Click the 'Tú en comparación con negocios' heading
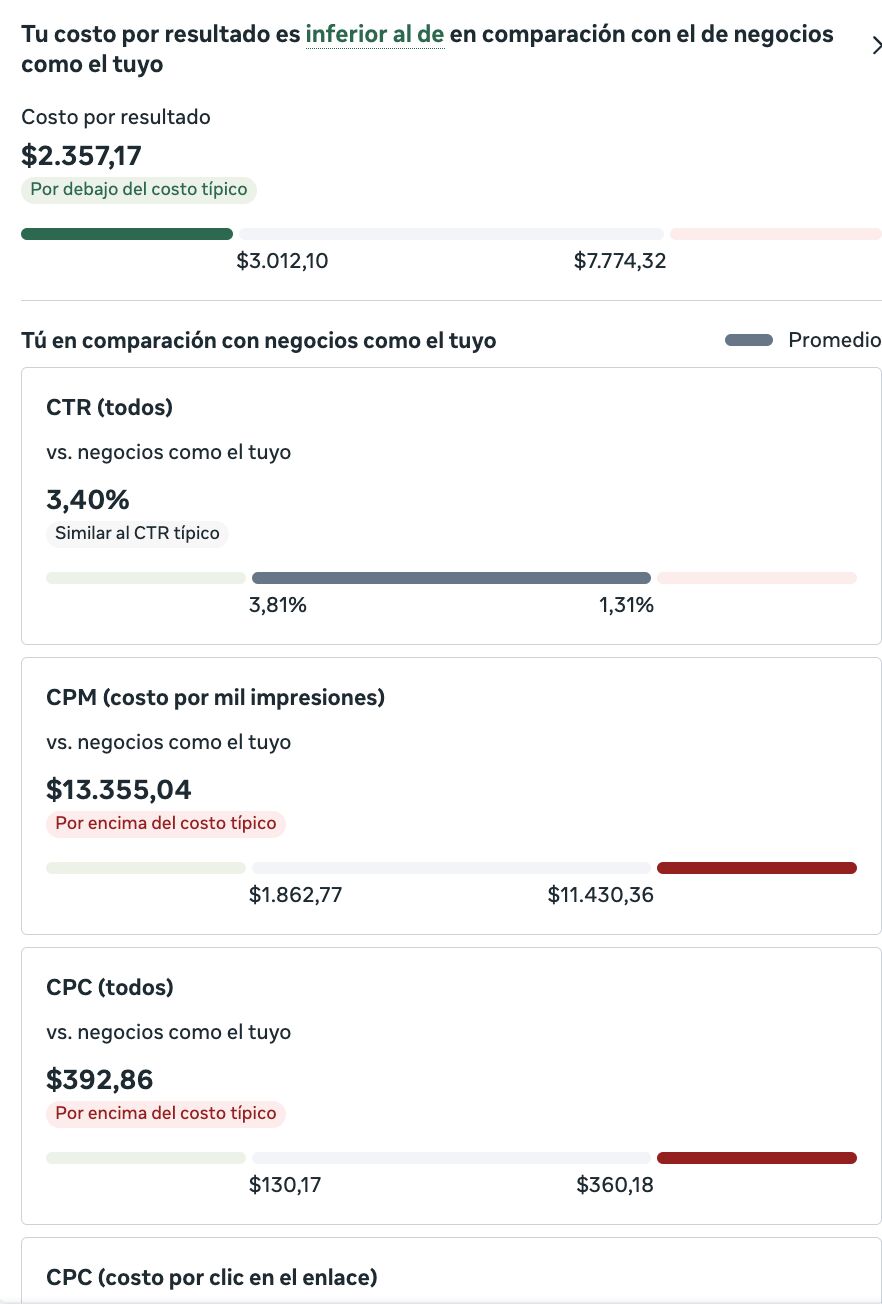Screen dimensions: 882x1304 [x=259, y=341]
